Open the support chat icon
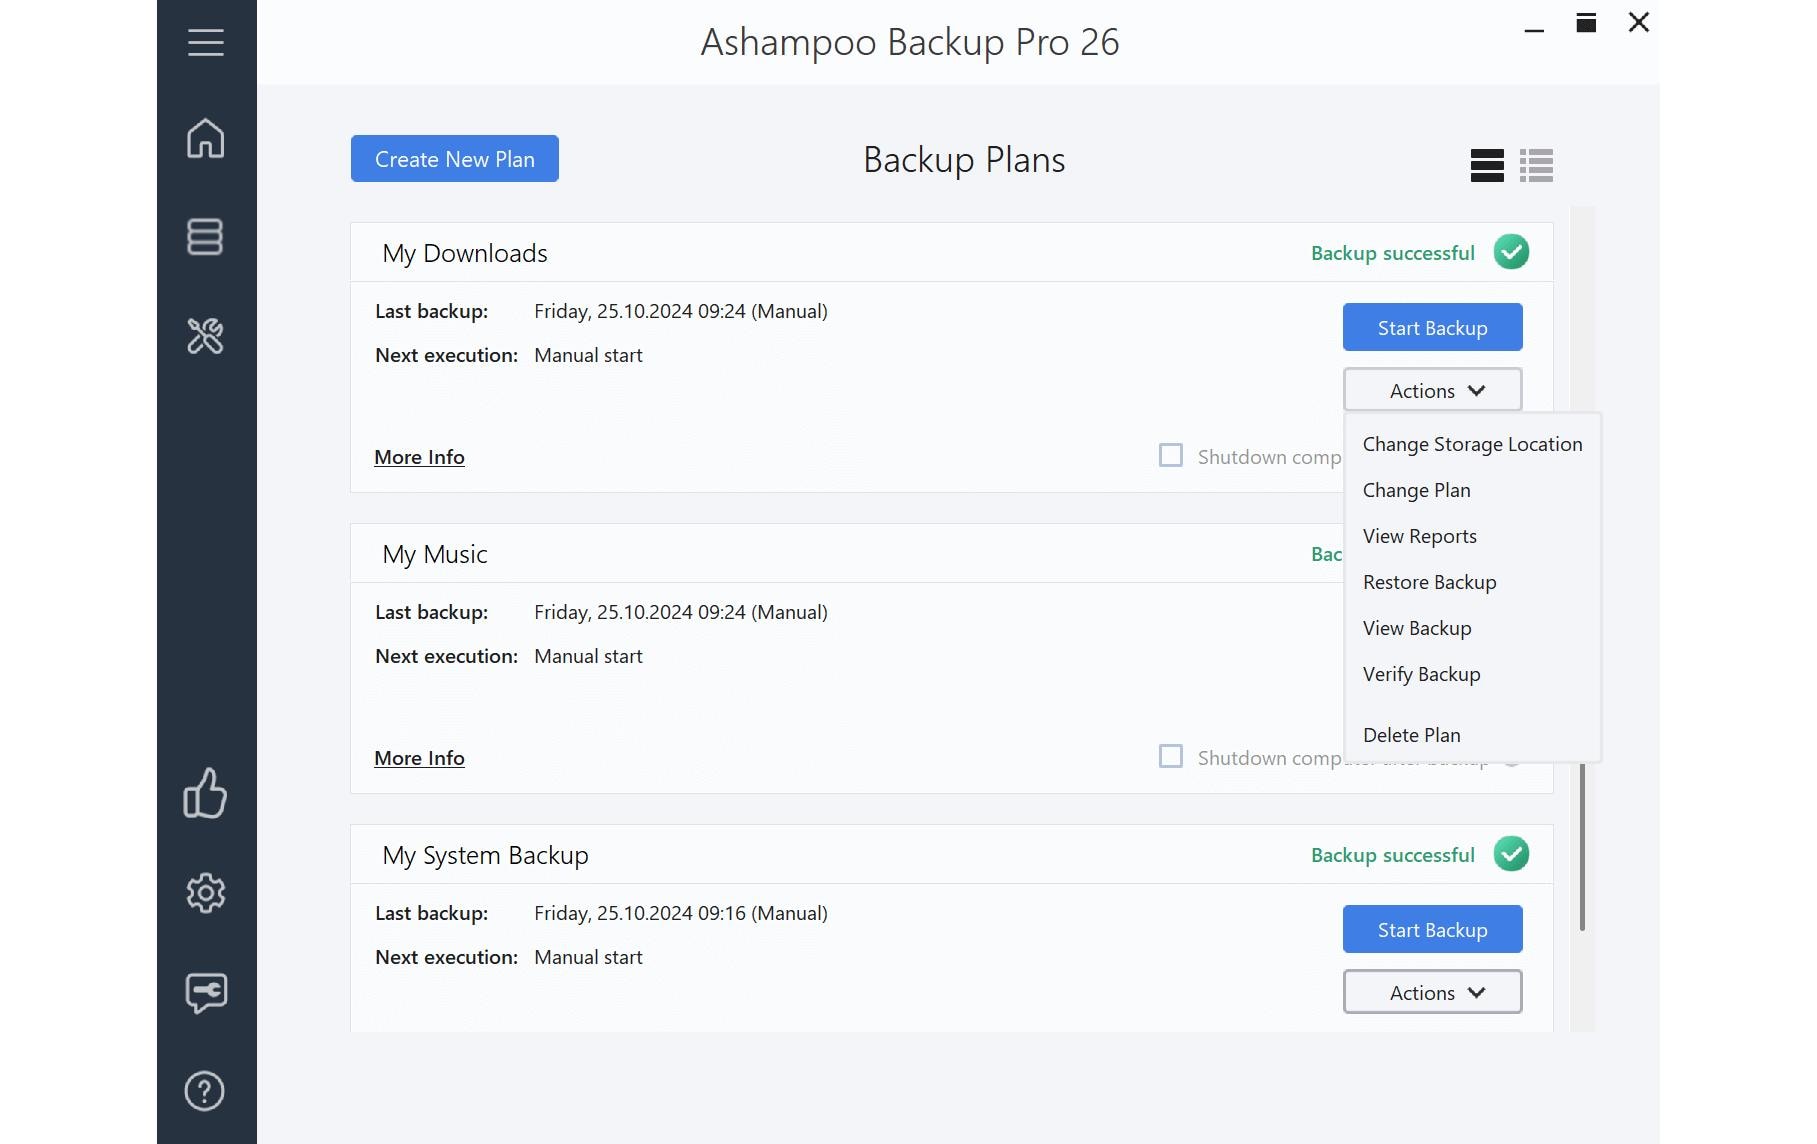1817x1144 pixels. point(205,992)
